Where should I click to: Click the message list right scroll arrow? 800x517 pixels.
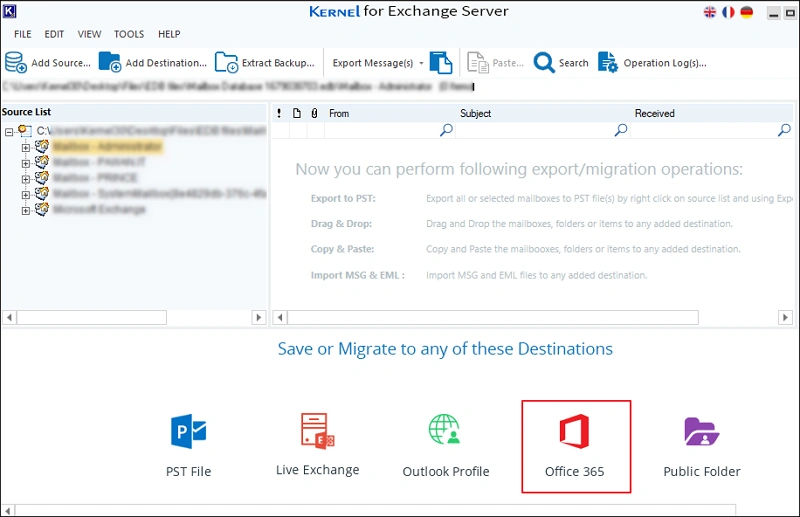coord(785,317)
